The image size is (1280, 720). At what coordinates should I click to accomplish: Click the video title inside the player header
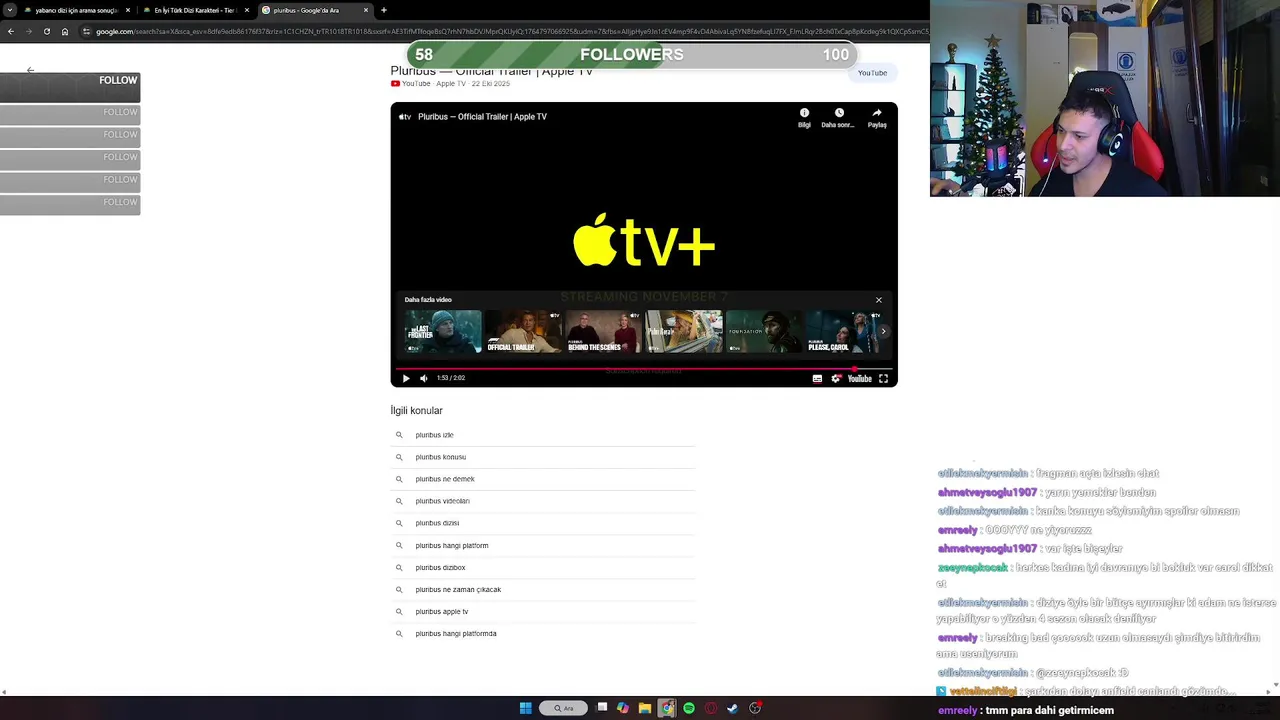(482, 117)
